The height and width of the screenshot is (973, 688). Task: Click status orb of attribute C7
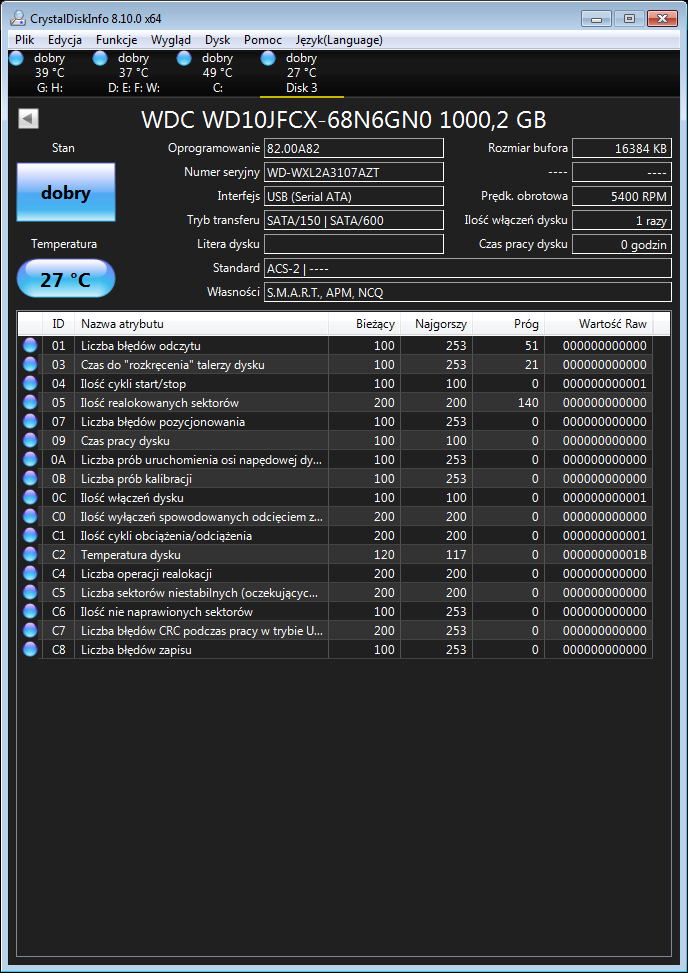(x=30, y=631)
